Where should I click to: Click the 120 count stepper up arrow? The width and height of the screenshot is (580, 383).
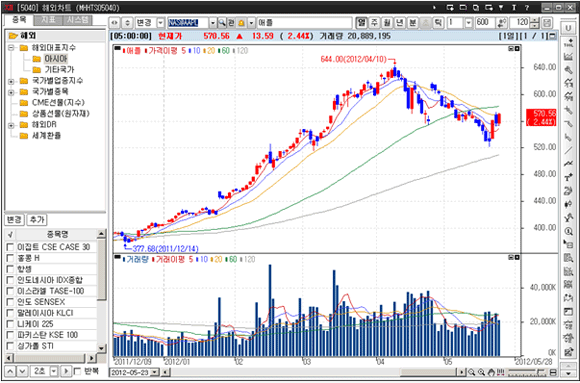(535, 20)
